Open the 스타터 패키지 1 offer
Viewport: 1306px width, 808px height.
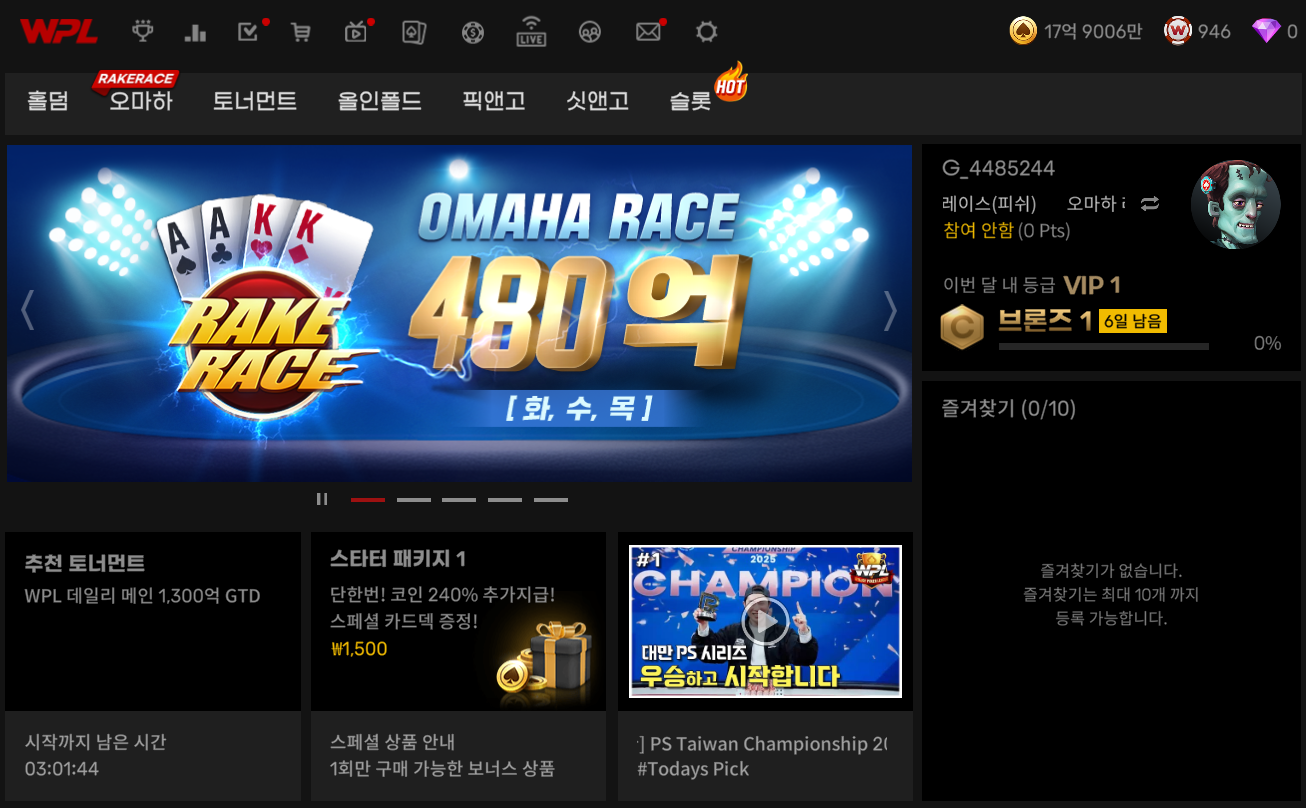click(x=458, y=620)
